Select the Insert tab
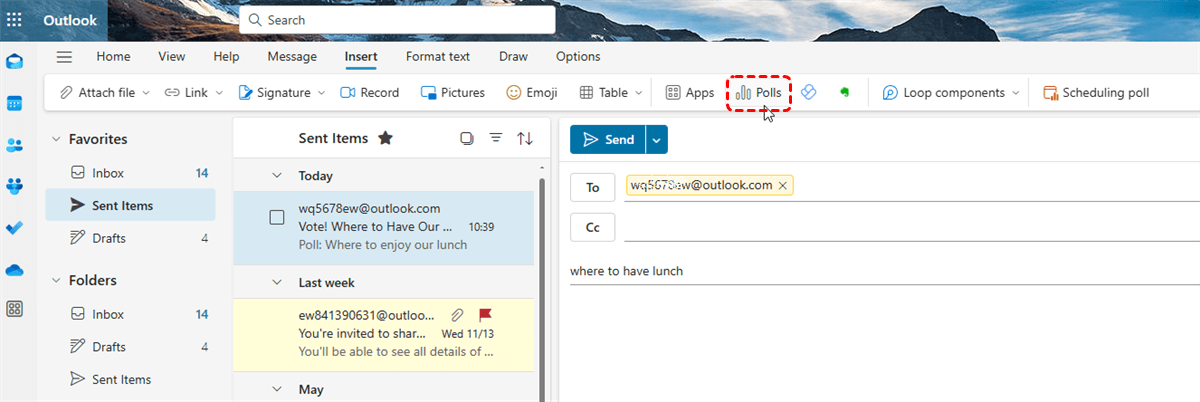 (x=361, y=57)
